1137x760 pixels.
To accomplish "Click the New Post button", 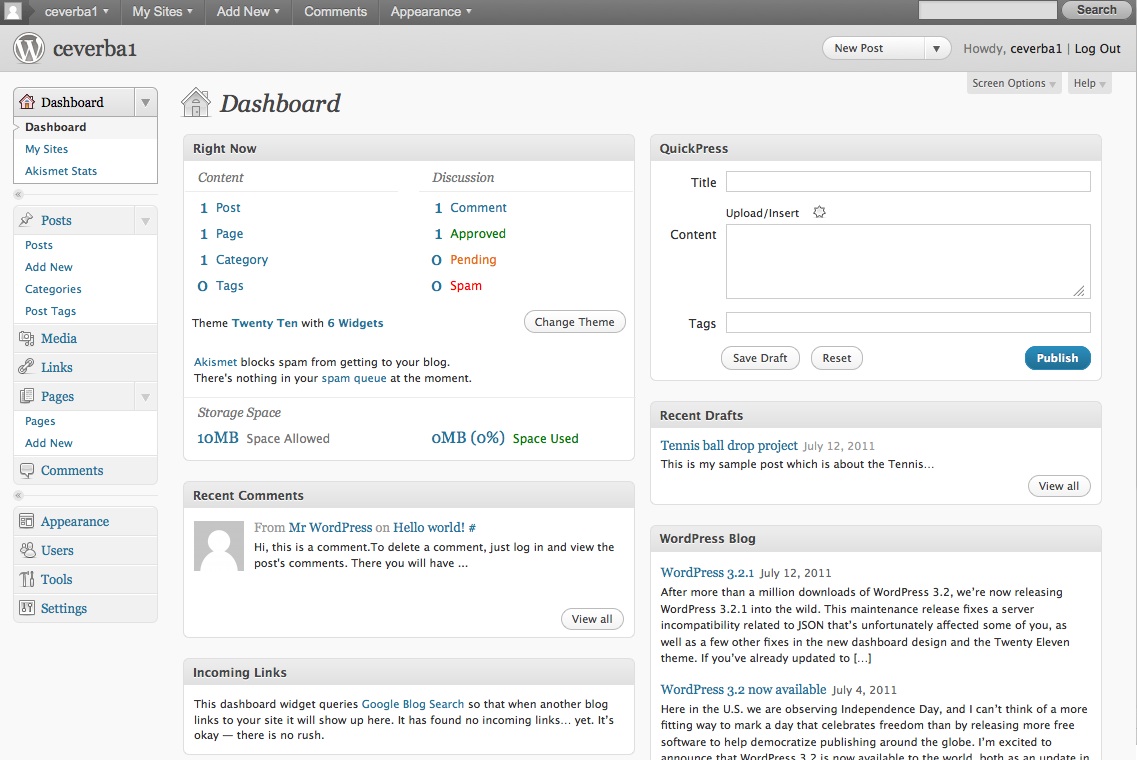I will click(874, 49).
